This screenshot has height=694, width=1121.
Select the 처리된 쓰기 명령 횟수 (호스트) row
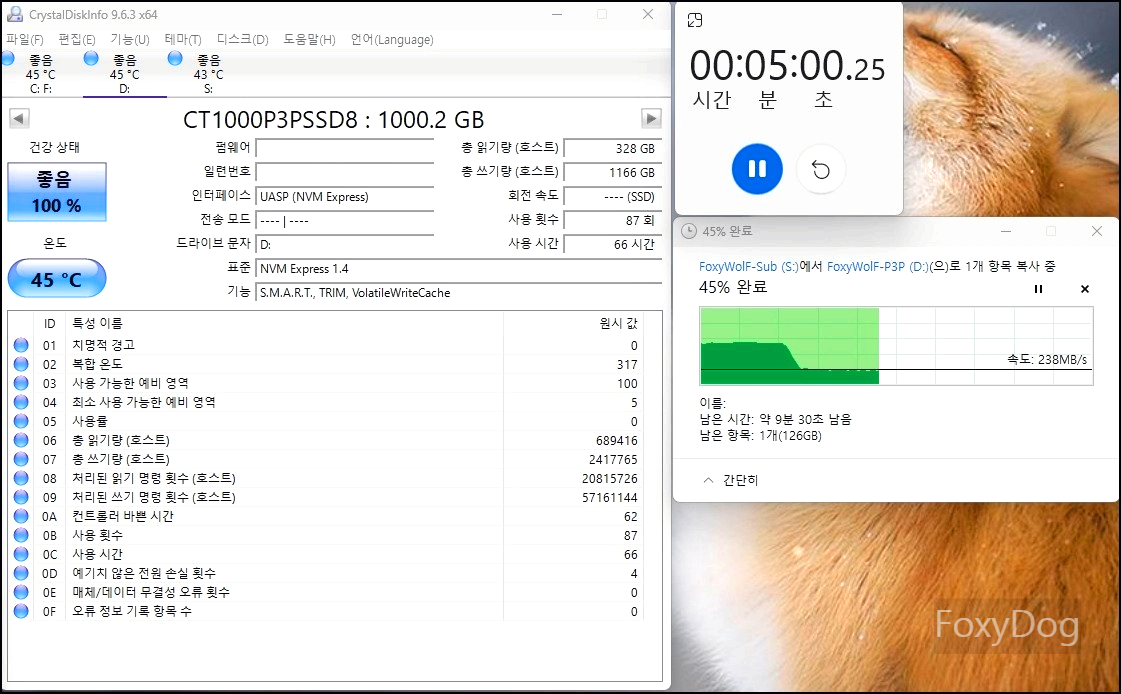click(x=326, y=497)
